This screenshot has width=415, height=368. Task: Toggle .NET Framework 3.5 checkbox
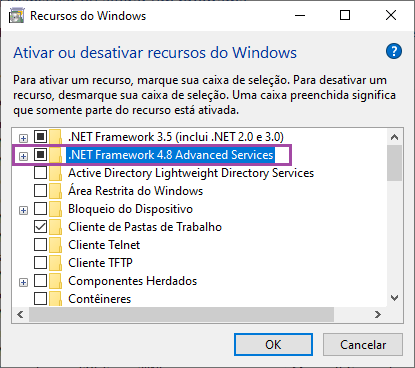point(41,137)
